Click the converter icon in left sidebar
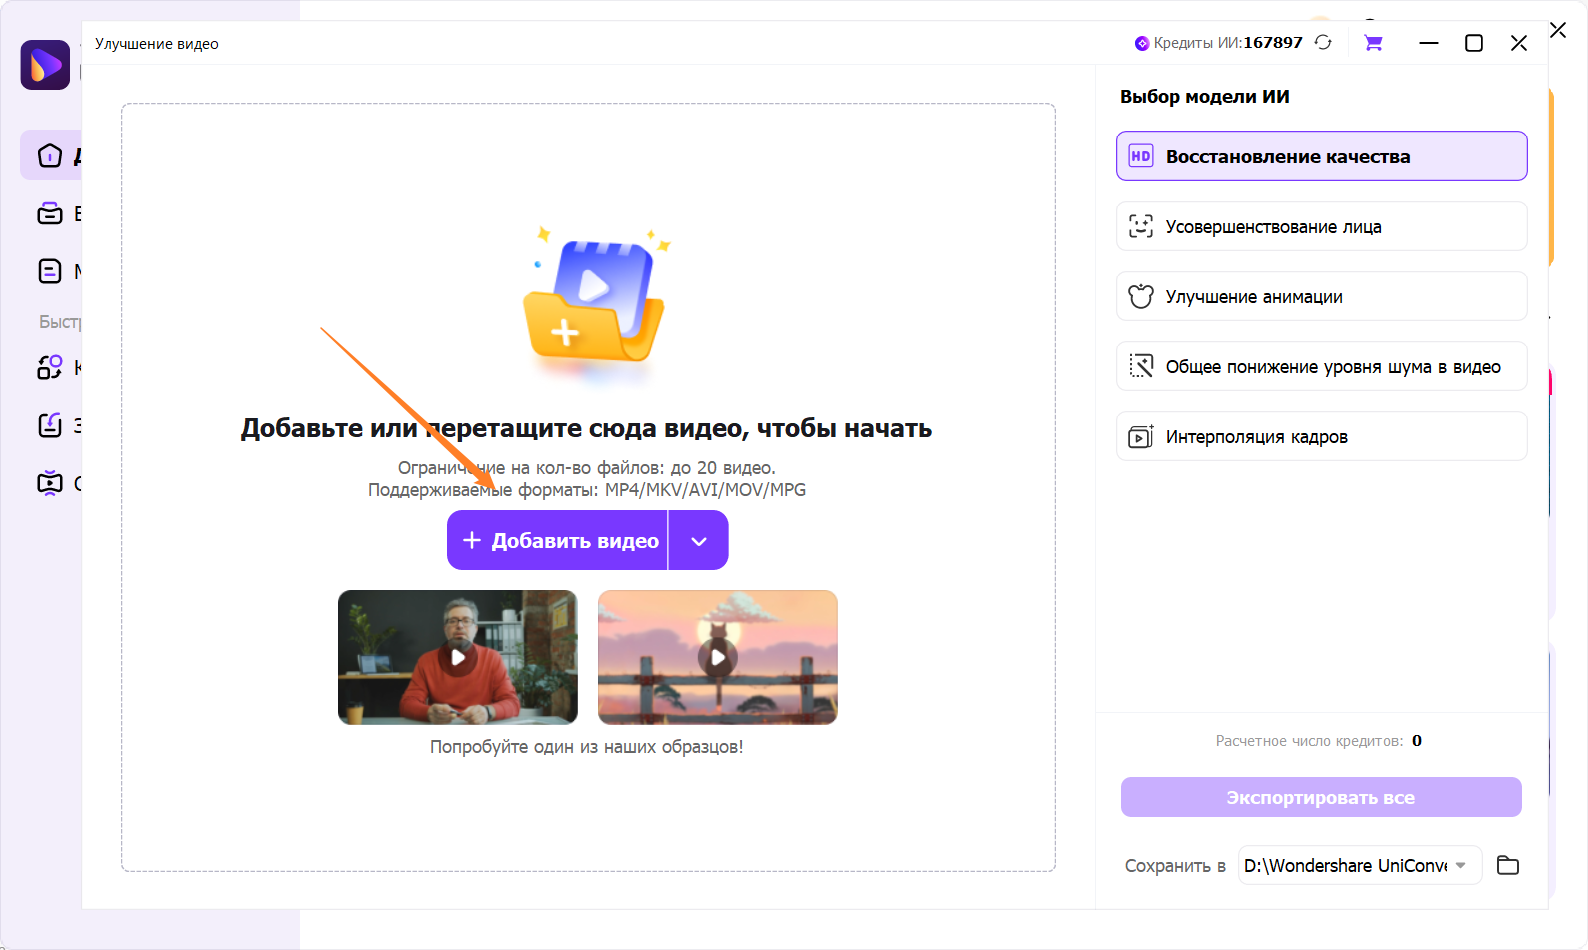Screen dimensions: 1588x950 pyautogui.click(x=50, y=368)
